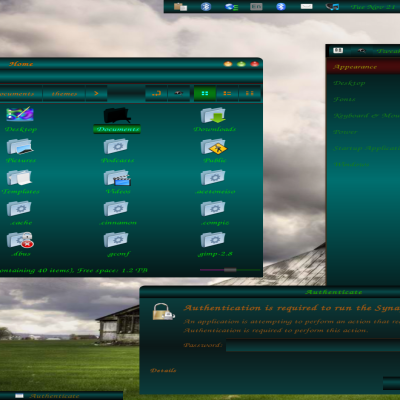Open the mail envelope tray icon
Screen dimensions: 400x400
pos(306,6)
